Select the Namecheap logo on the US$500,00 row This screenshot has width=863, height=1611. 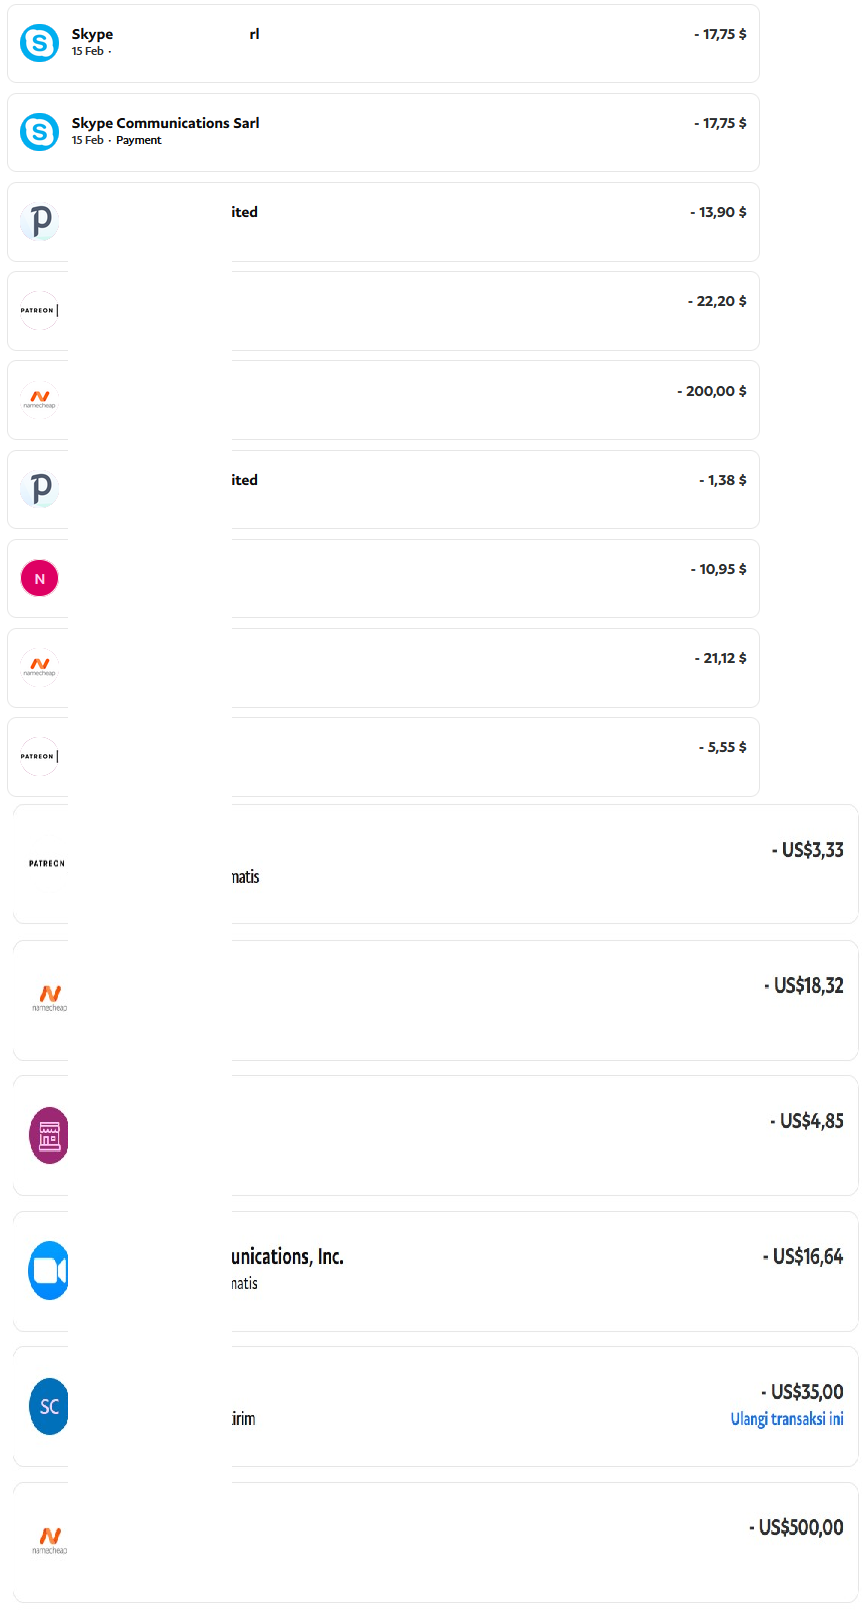(49, 1540)
